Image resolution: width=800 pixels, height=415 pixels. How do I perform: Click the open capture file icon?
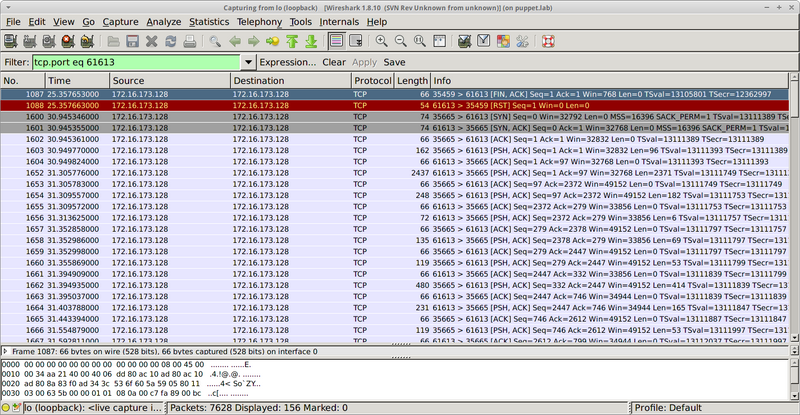coord(113,41)
